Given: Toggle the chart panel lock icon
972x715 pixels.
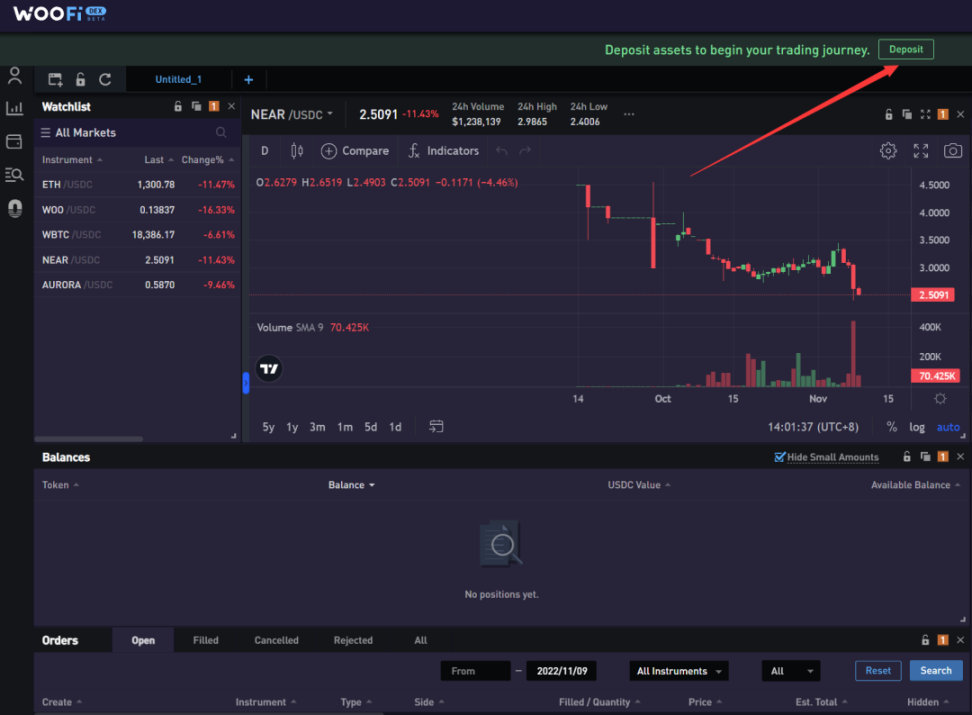Looking at the screenshot, I should 888,114.
